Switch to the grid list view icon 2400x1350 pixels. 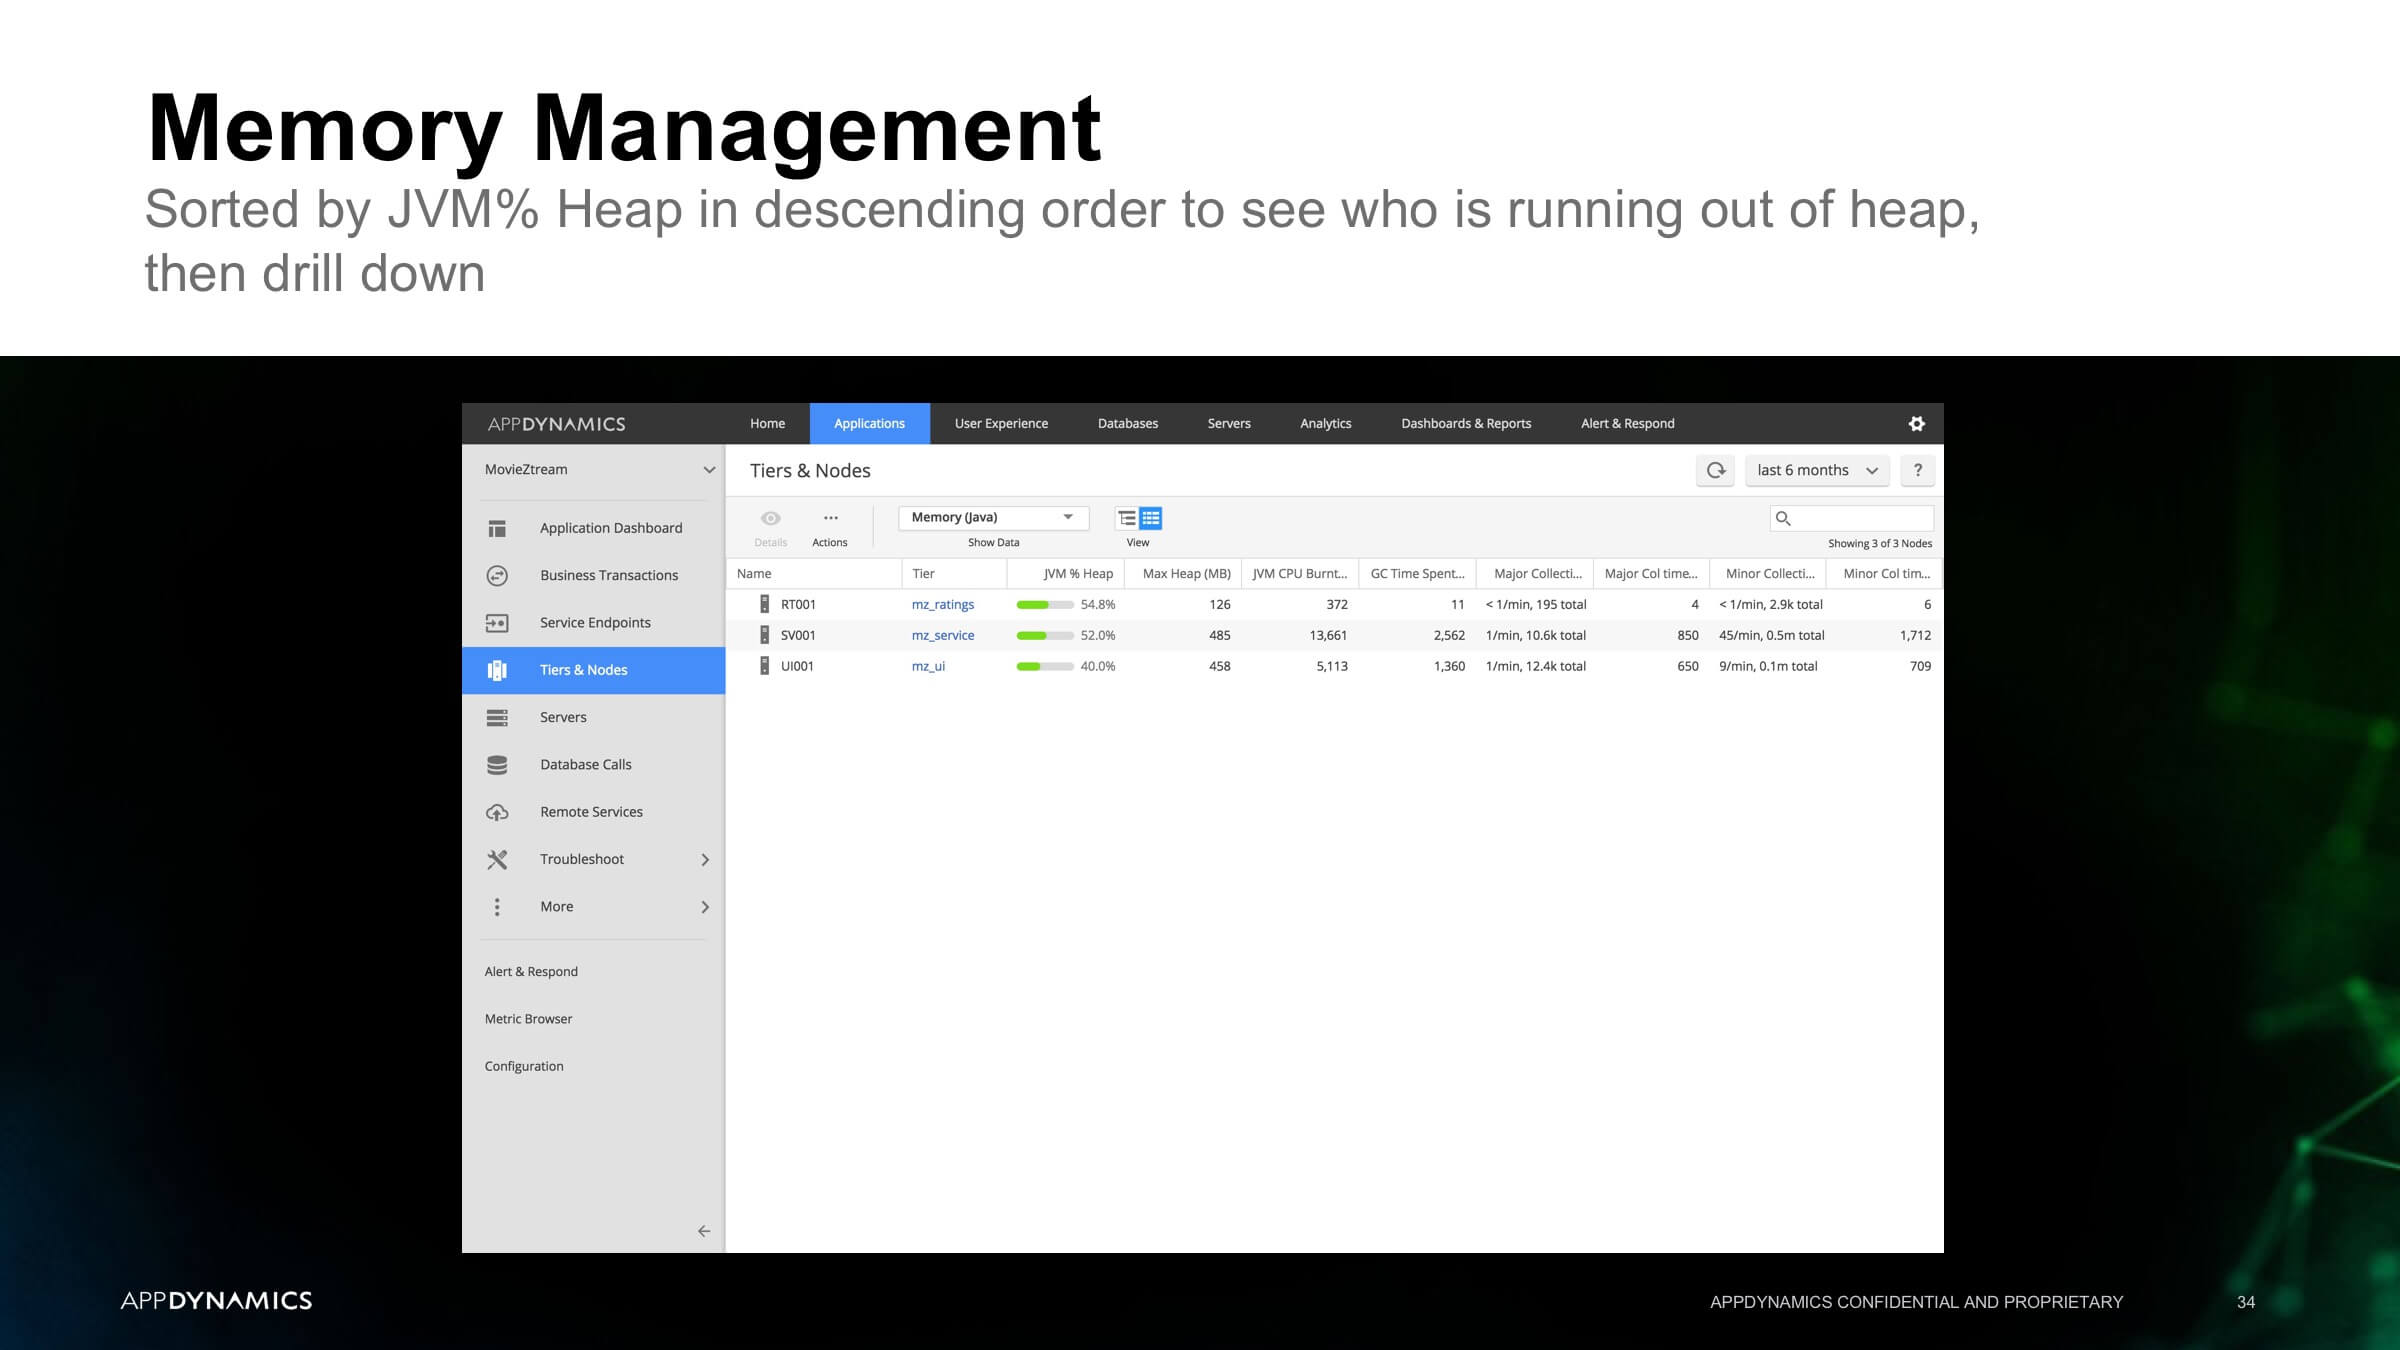(x=1151, y=518)
